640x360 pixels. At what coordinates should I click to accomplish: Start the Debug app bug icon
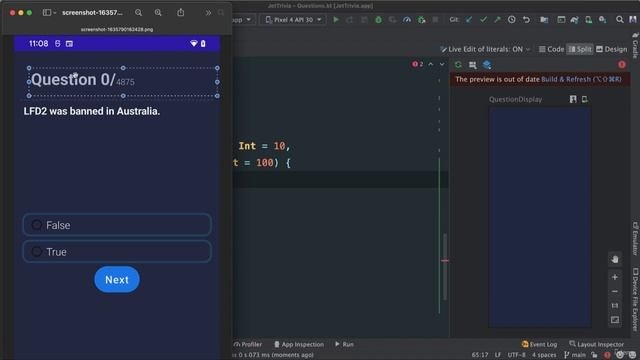(378, 20)
